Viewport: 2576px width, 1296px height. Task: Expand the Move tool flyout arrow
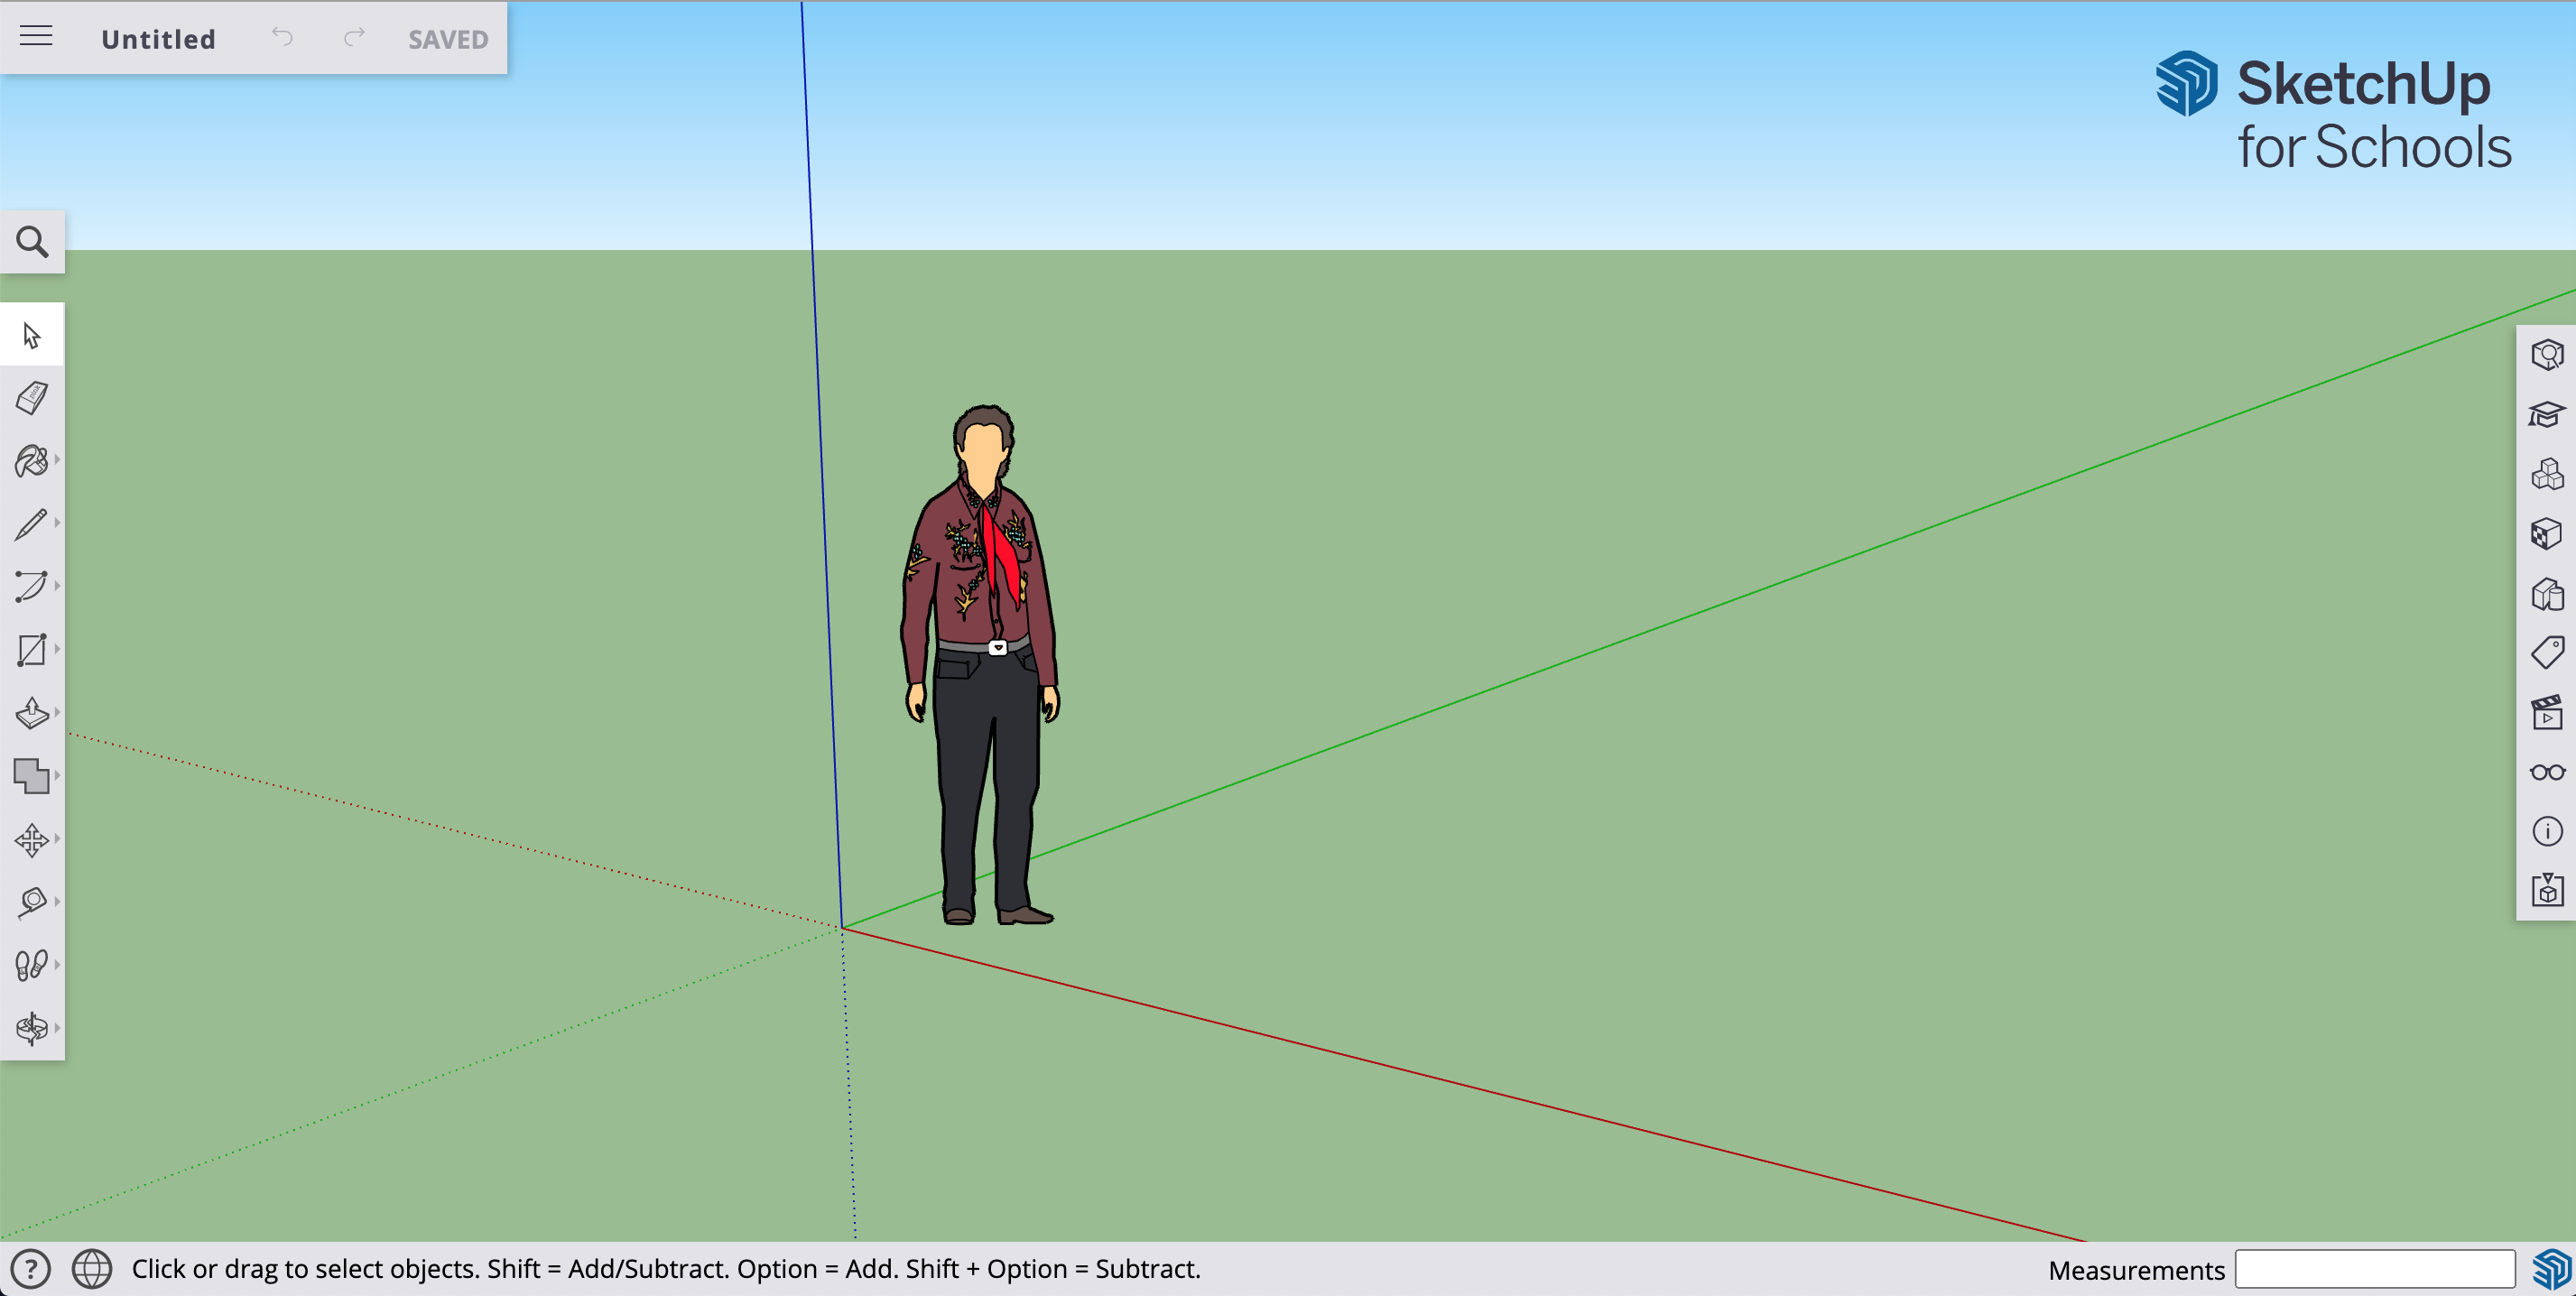(x=58, y=838)
